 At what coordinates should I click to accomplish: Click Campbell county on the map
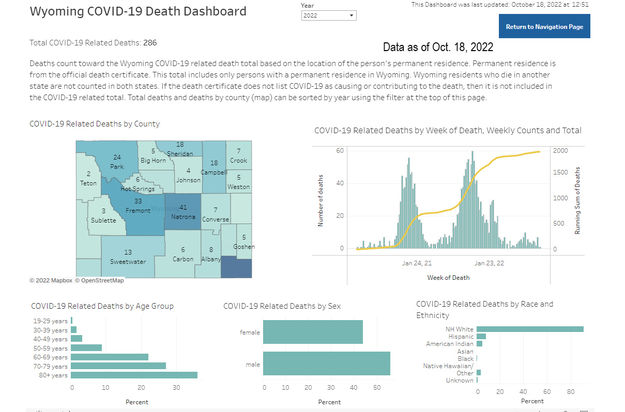[x=214, y=167]
